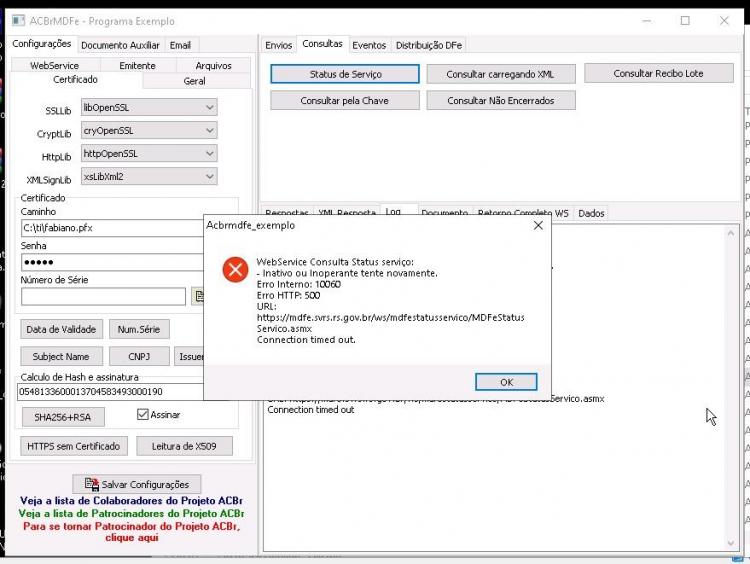Click the Consultar pela Chave button
The width and height of the screenshot is (750, 564).
coord(344,100)
